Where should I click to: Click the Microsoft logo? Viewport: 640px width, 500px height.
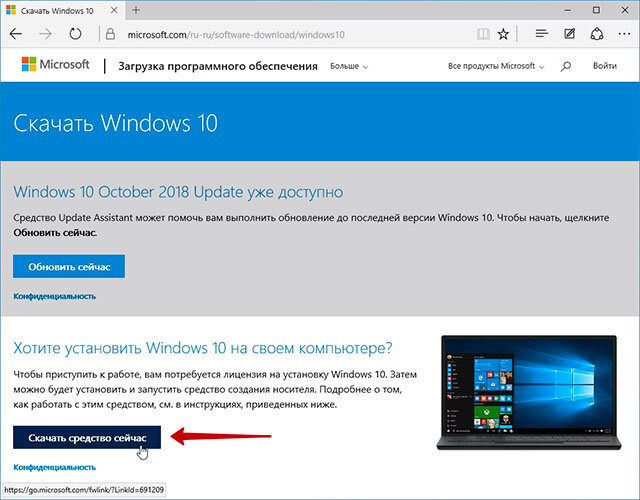[56, 64]
